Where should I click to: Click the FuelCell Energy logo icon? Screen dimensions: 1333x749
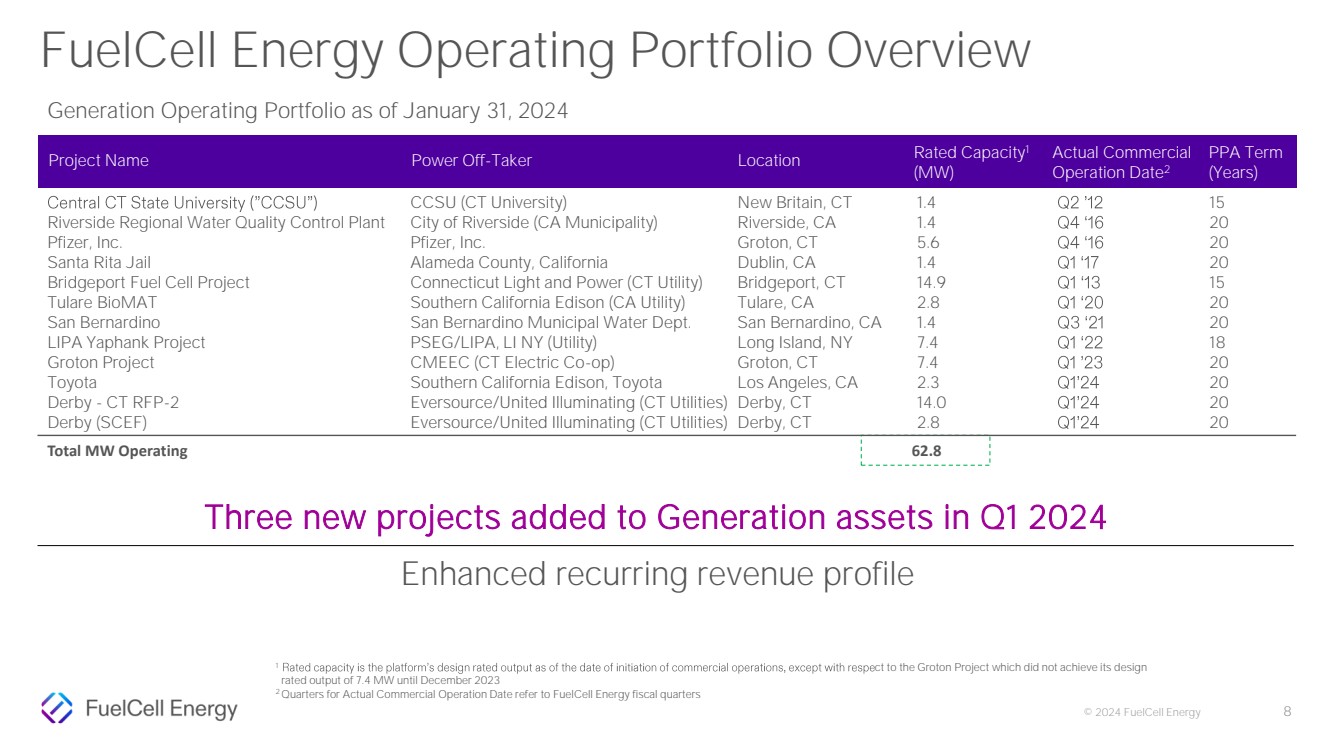pos(56,708)
